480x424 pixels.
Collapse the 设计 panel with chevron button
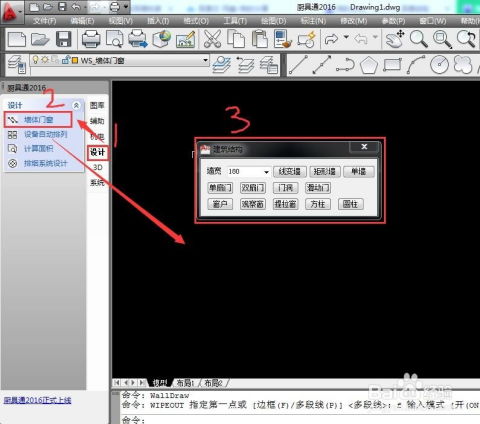coord(76,105)
